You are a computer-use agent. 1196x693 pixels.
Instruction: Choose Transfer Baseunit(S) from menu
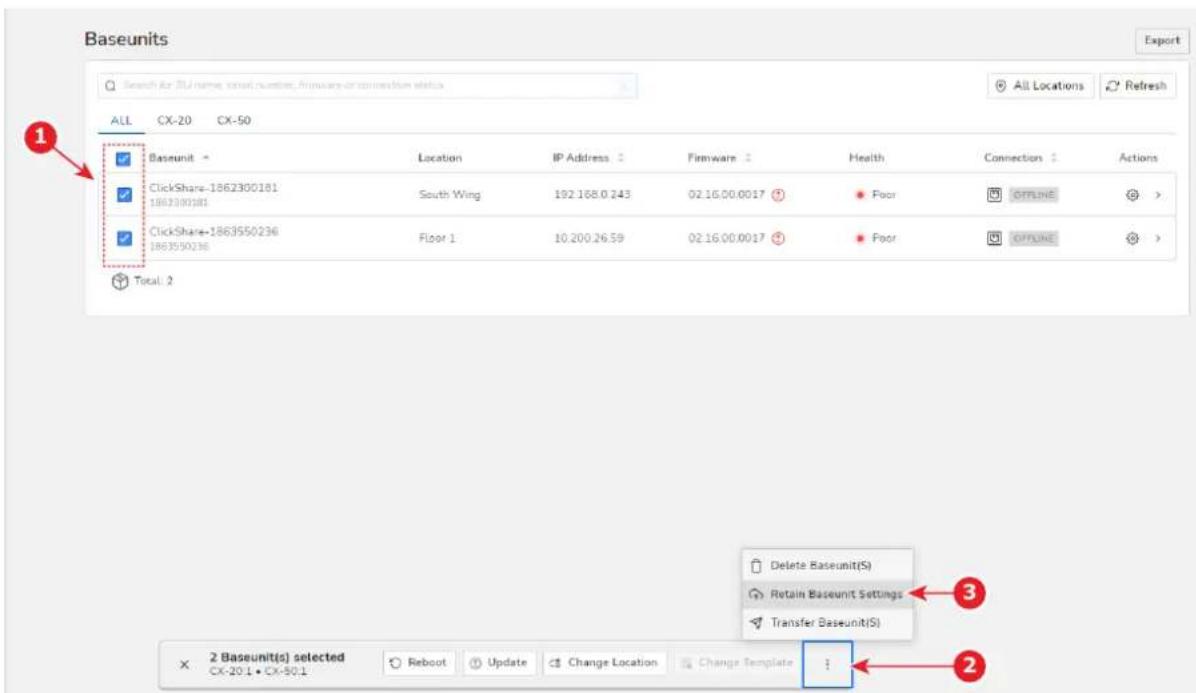(x=828, y=623)
